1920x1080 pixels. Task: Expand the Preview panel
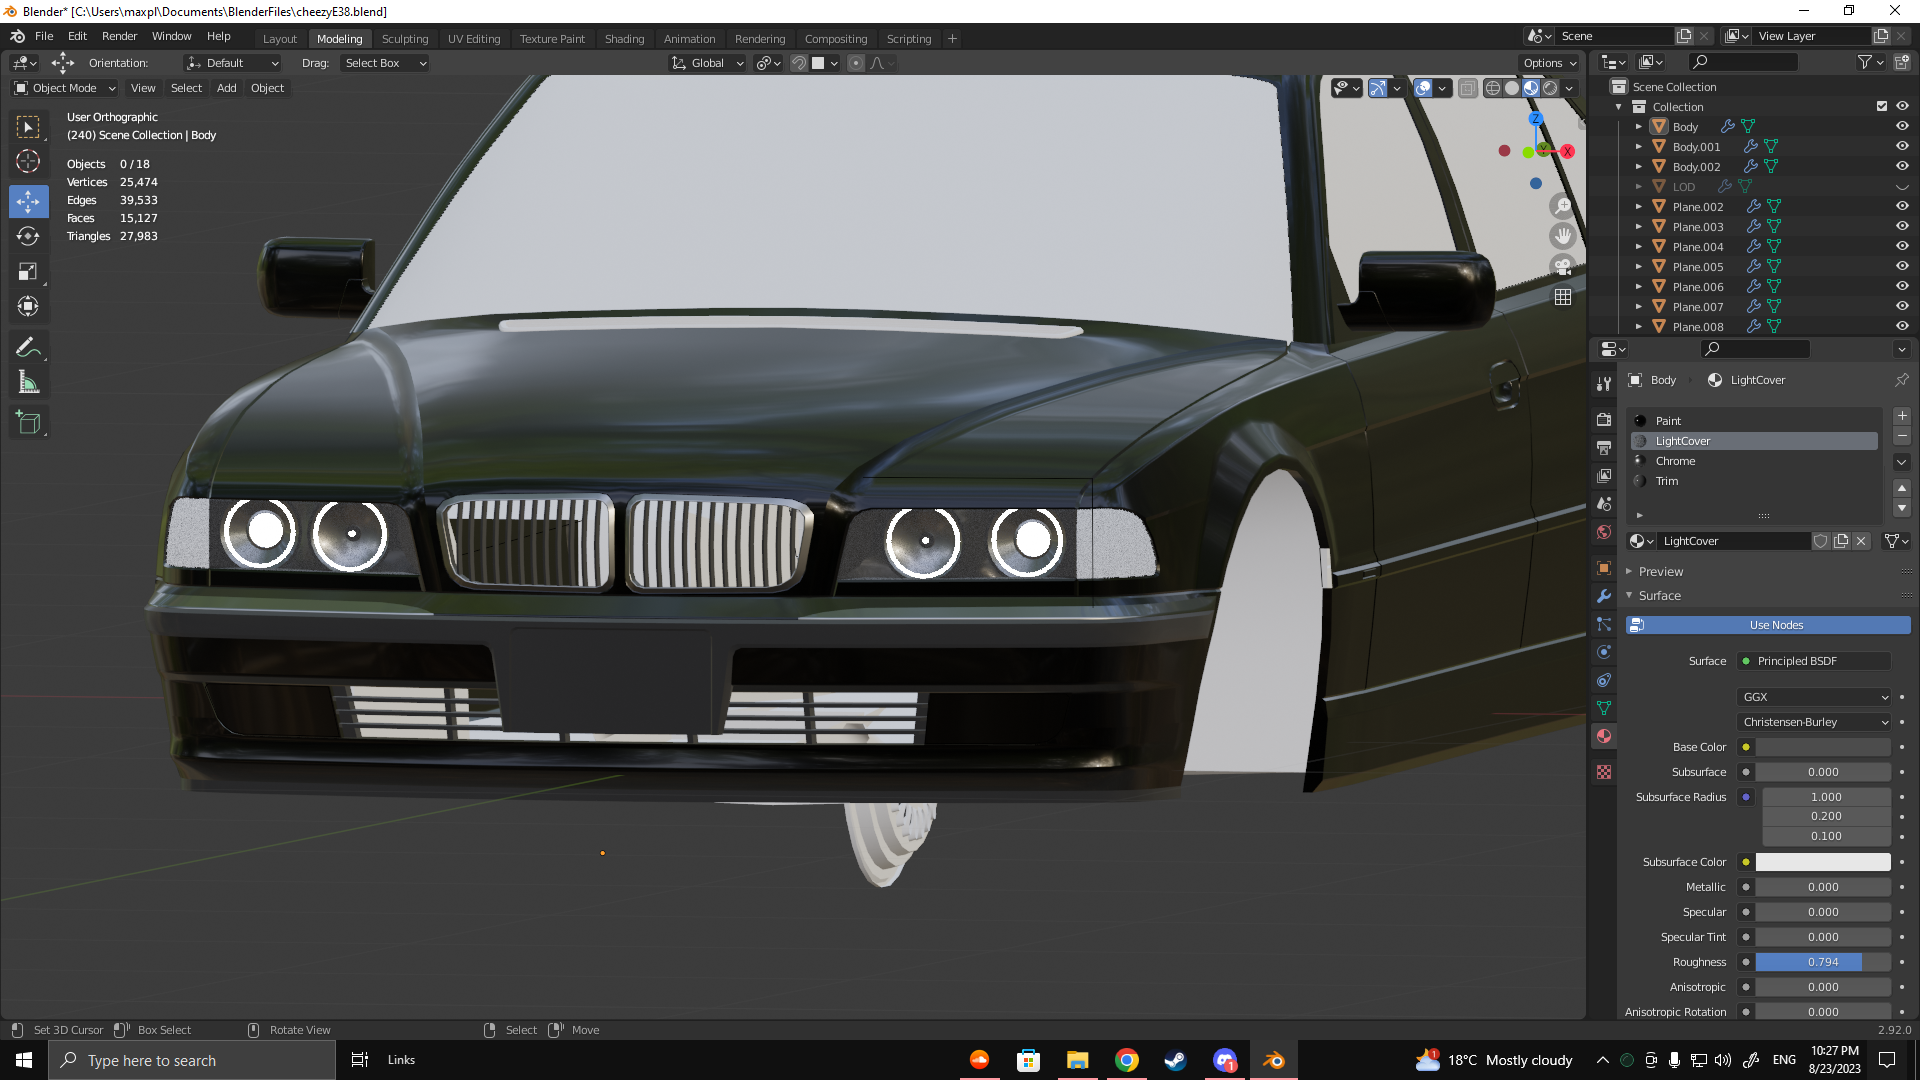[1660, 572]
